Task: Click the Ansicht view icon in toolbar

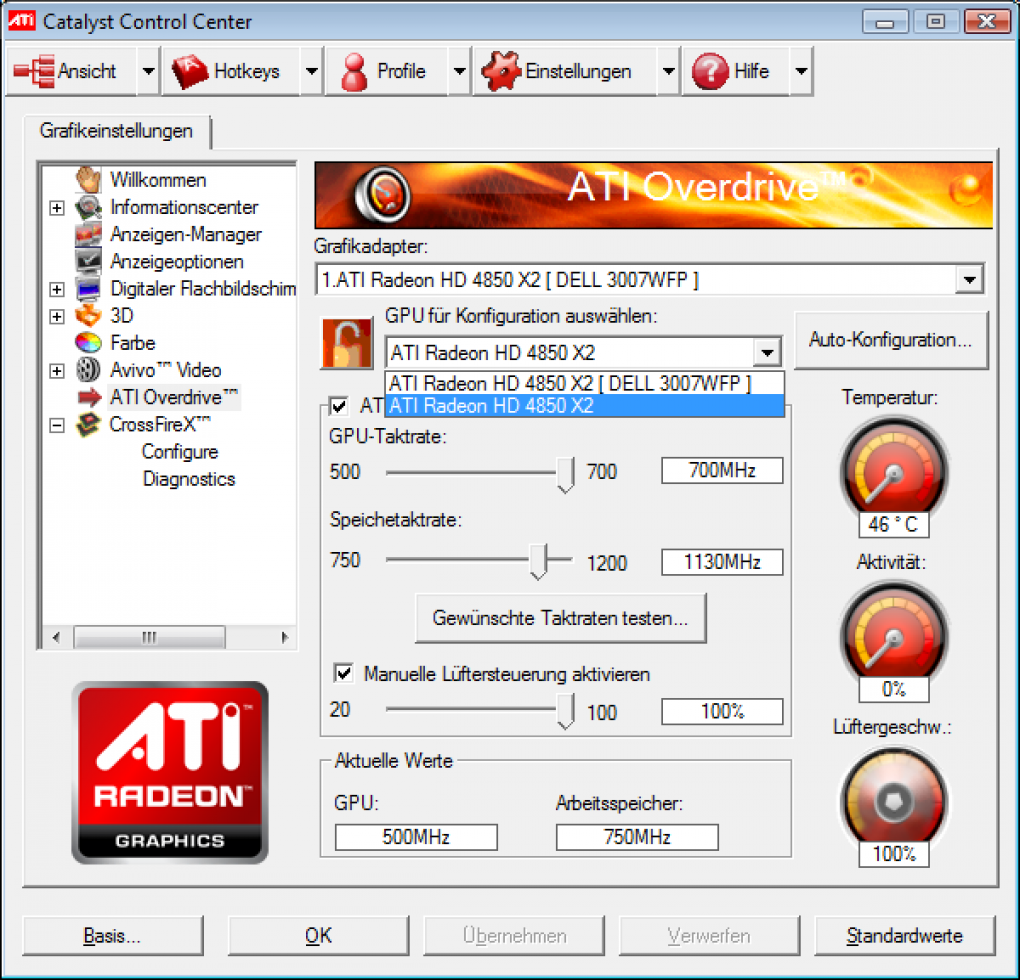Action: pyautogui.click(x=34, y=72)
